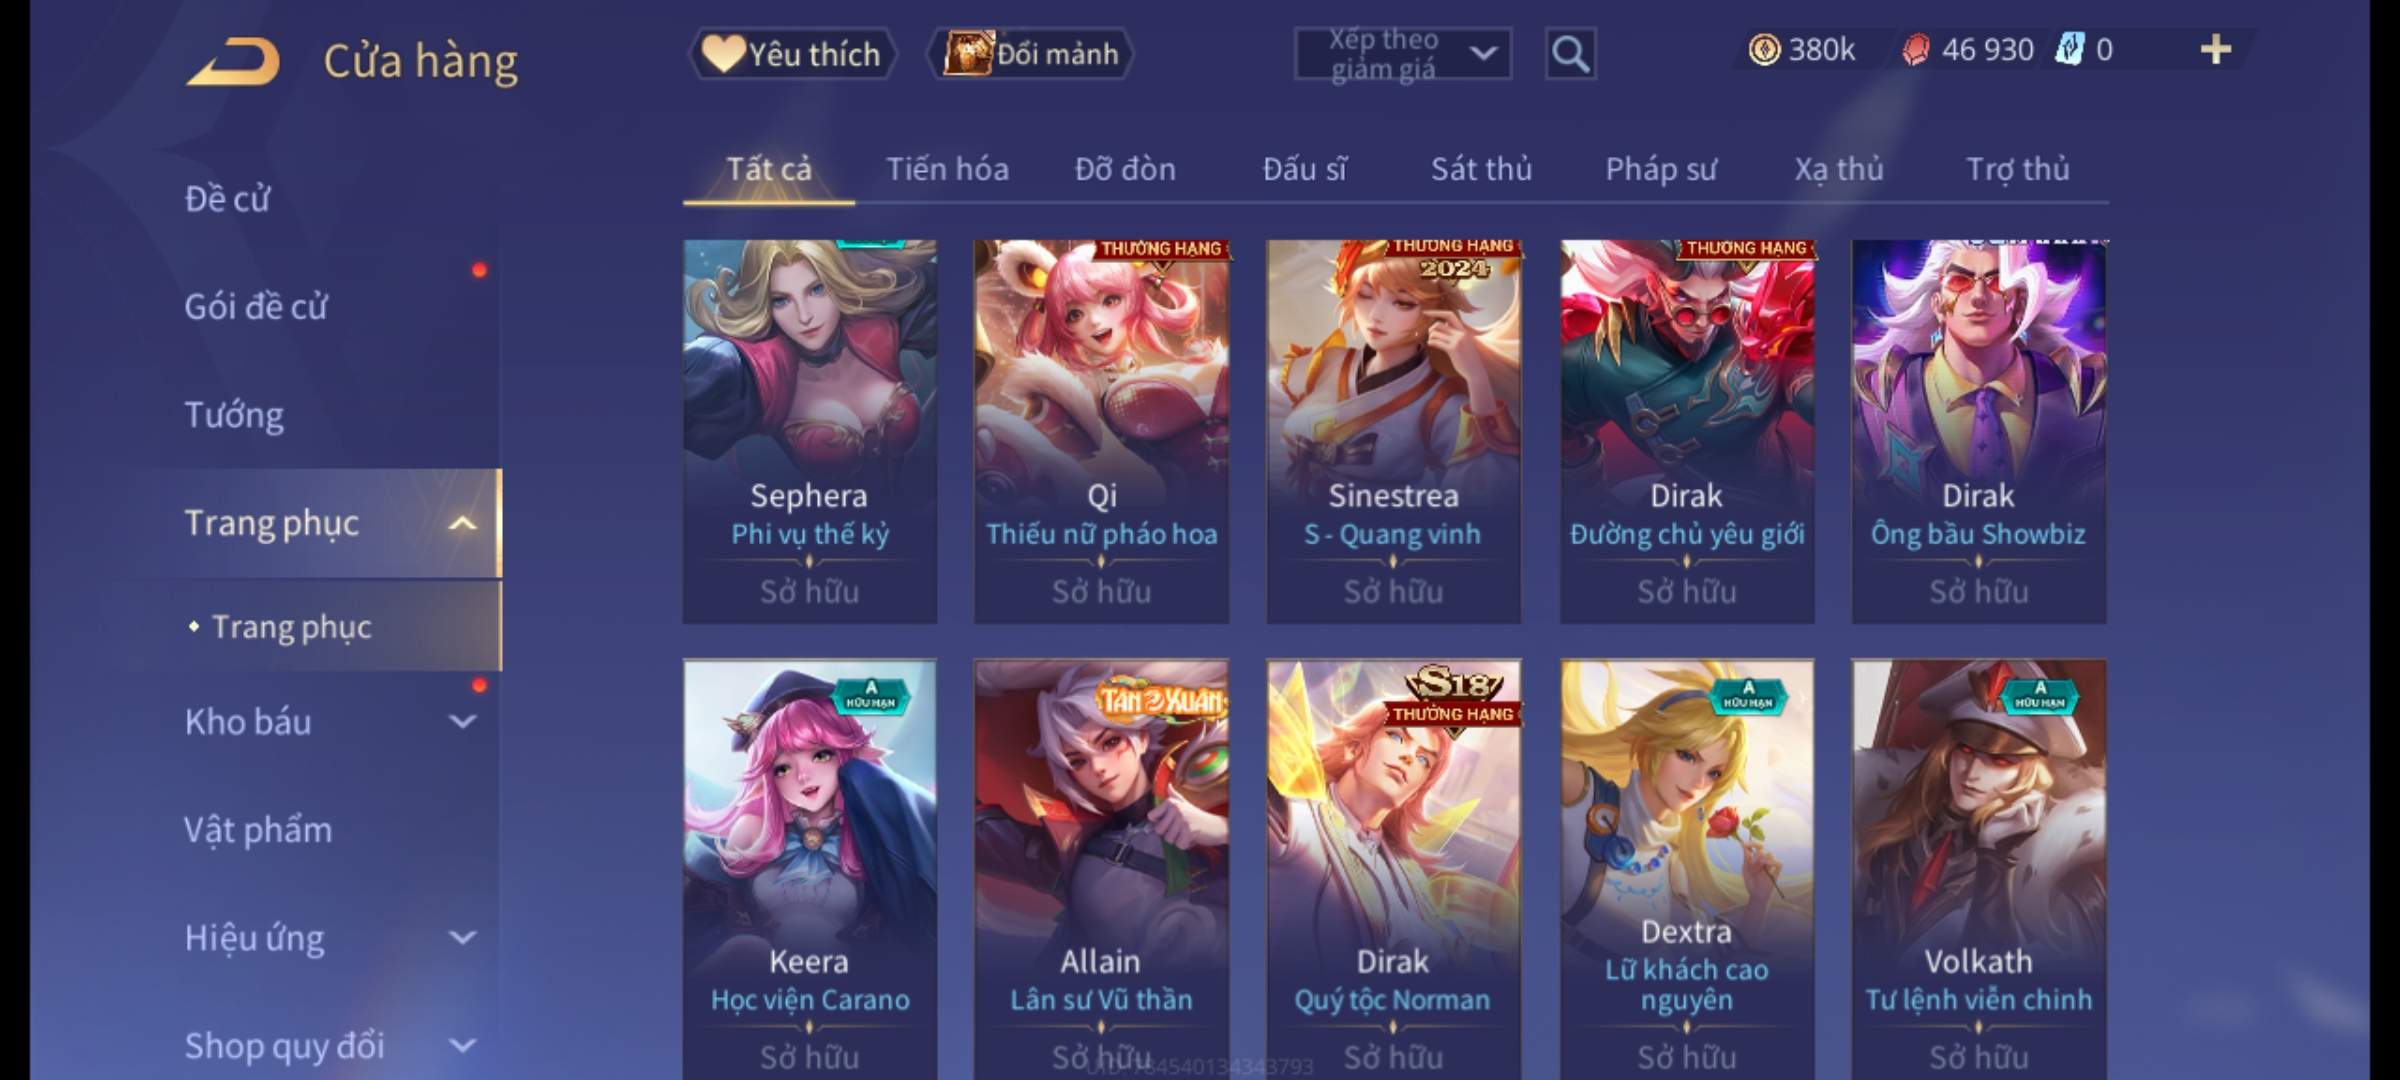Tap the gold coin balance icon
Image resolution: width=2400 pixels, height=1080 pixels.
click(x=1764, y=50)
